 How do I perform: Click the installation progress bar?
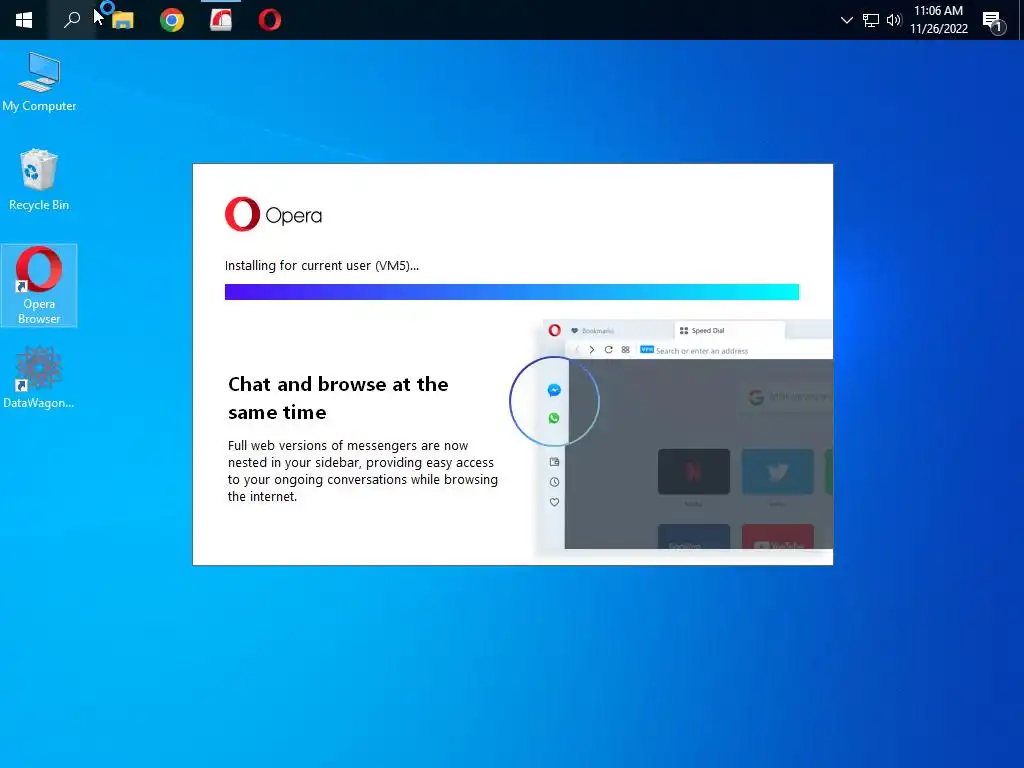coord(511,292)
